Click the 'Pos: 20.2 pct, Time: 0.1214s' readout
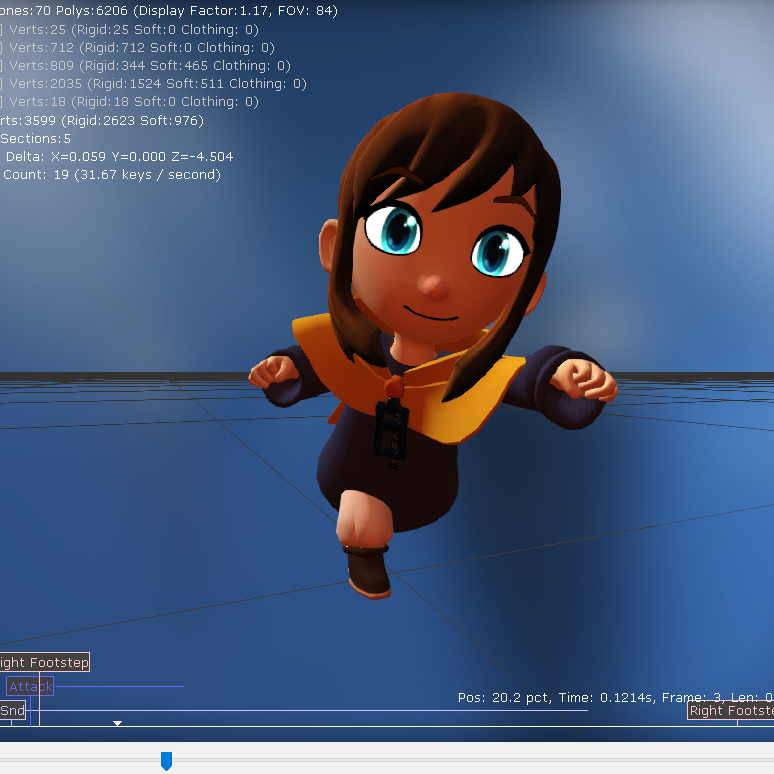This screenshot has height=774, width=774. point(556,697)
